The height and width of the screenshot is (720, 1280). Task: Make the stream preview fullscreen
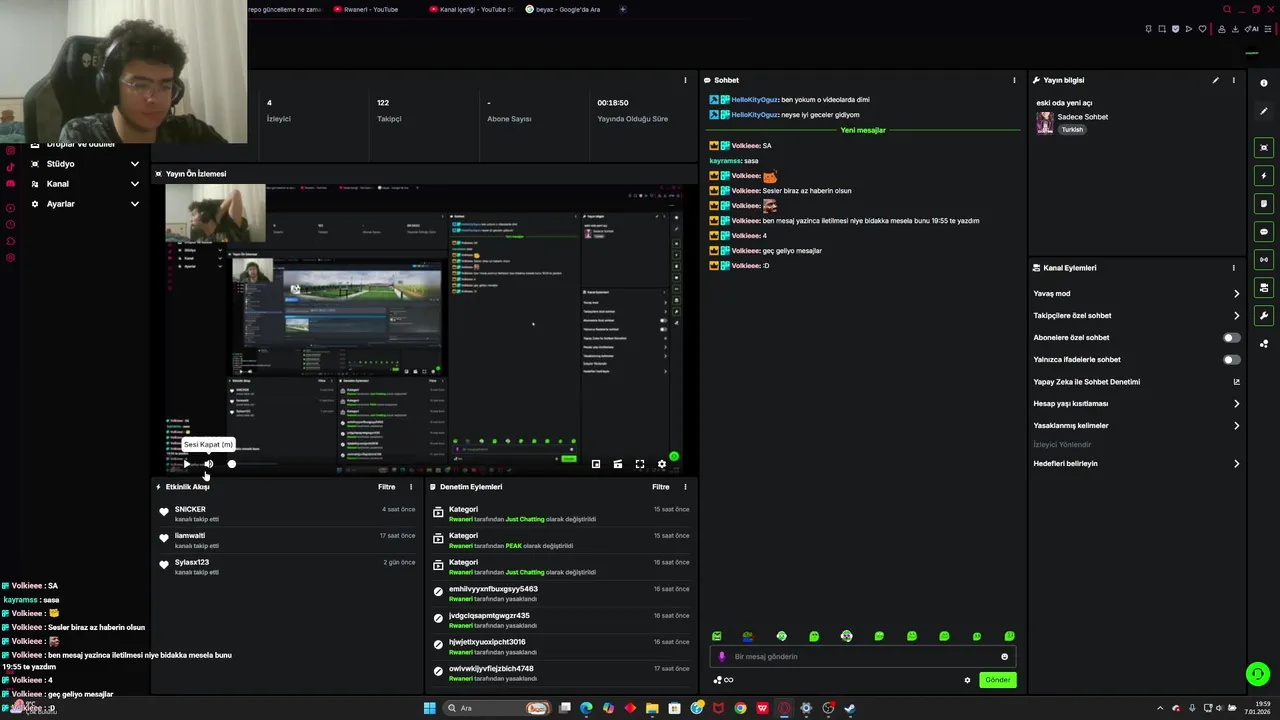pos(640,464)
